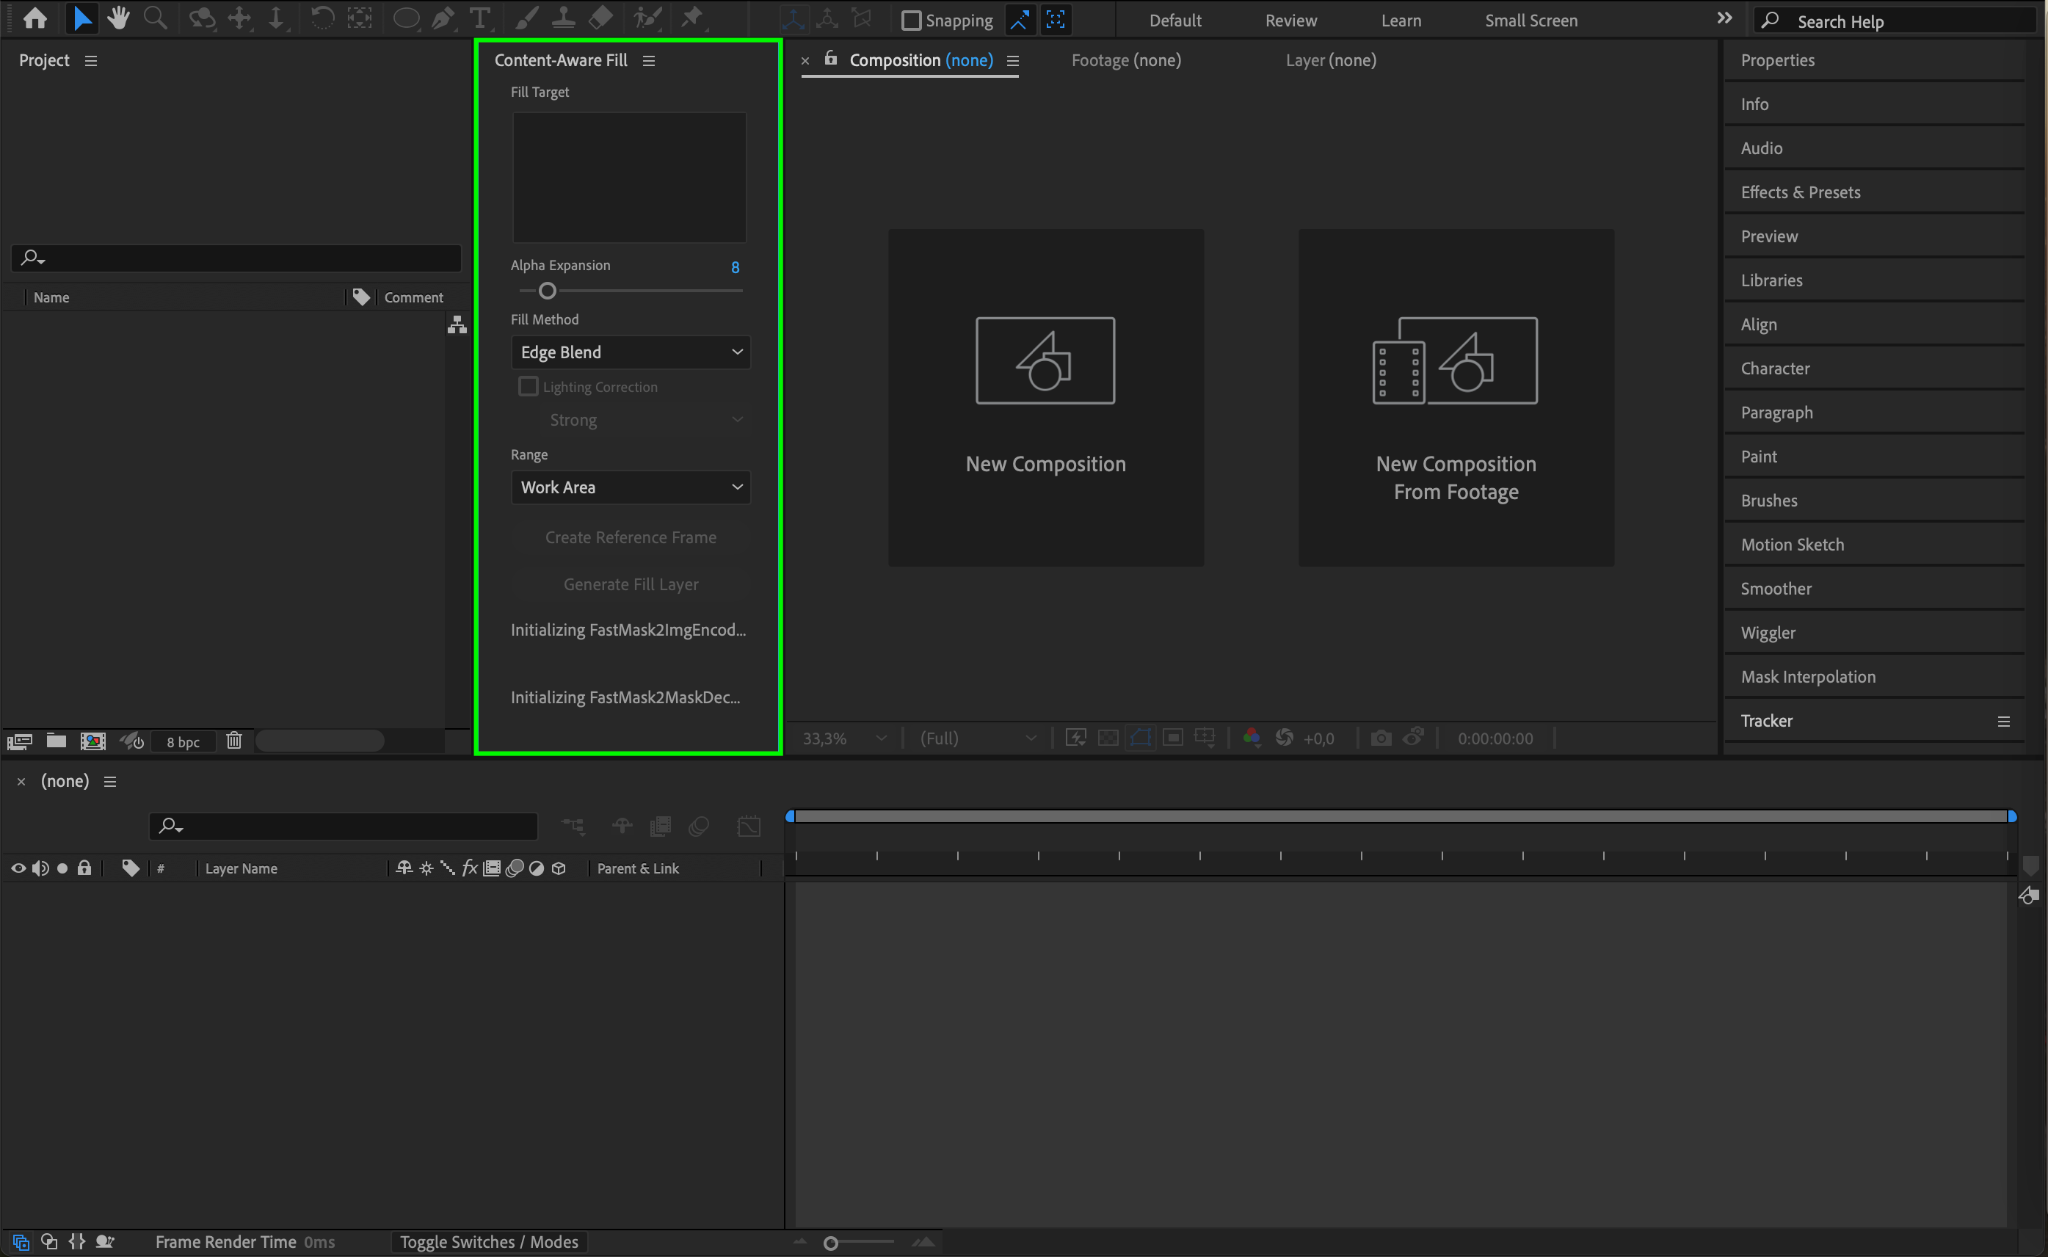Screen dimensions: 2048x1257
Task: Click the new folder icon in Project panel
Action: click(x=56, y=741)
